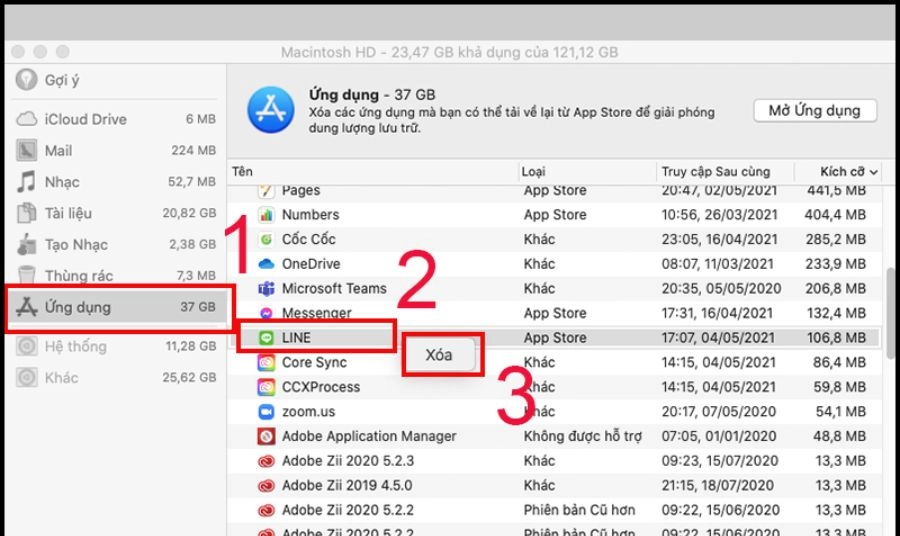900x536 pixels.
Task: Click the Tài liệu documents icon
Action: click(x=26, y=213)
